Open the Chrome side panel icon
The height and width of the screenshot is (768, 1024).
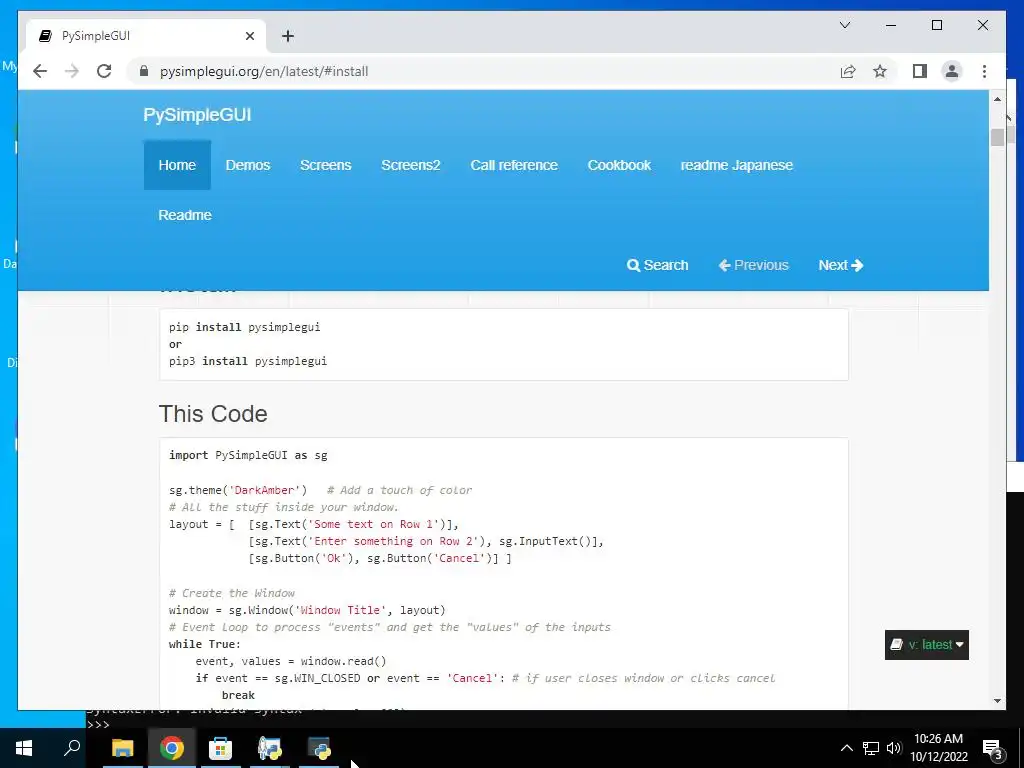[920, 71]
